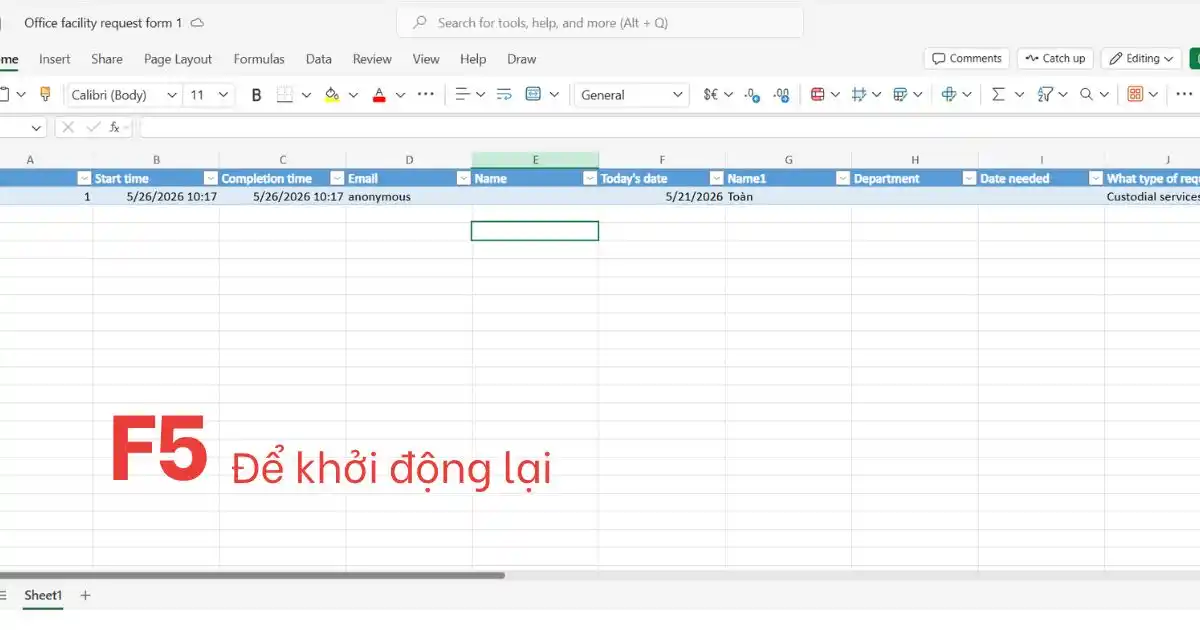Screen dimensions: 1200x630
Task: Click the cell styles icon
Action: (x=900, y=94)
